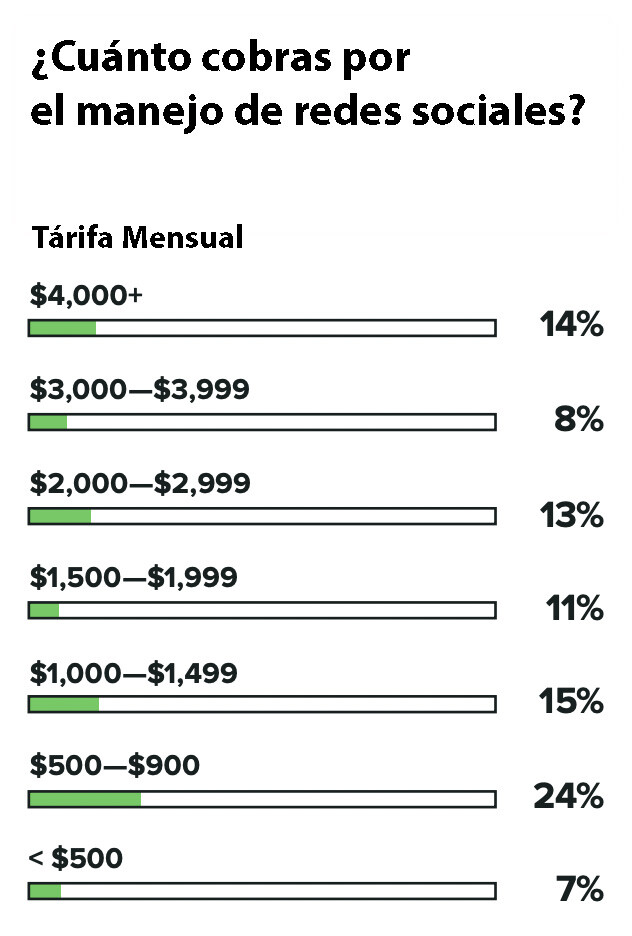
Task: Select the 24% percentage value
Action: point(570,796)
